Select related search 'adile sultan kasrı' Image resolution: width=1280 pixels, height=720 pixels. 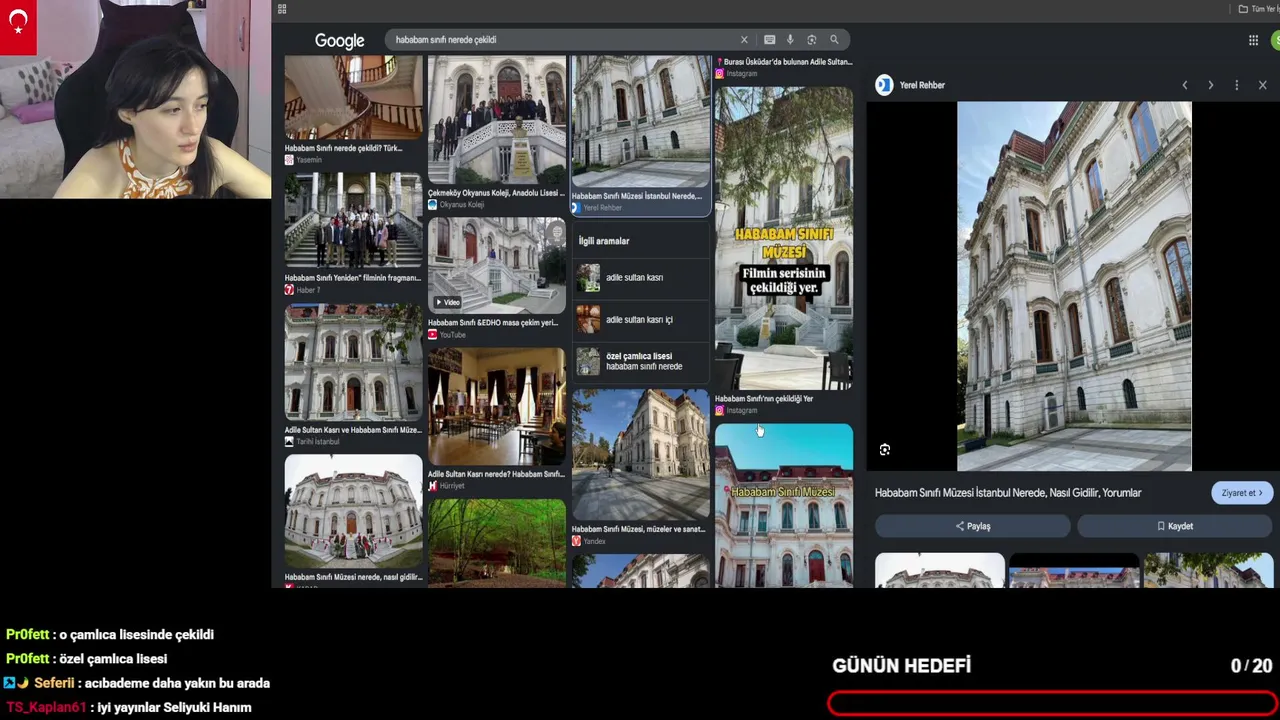coord(641,278)
